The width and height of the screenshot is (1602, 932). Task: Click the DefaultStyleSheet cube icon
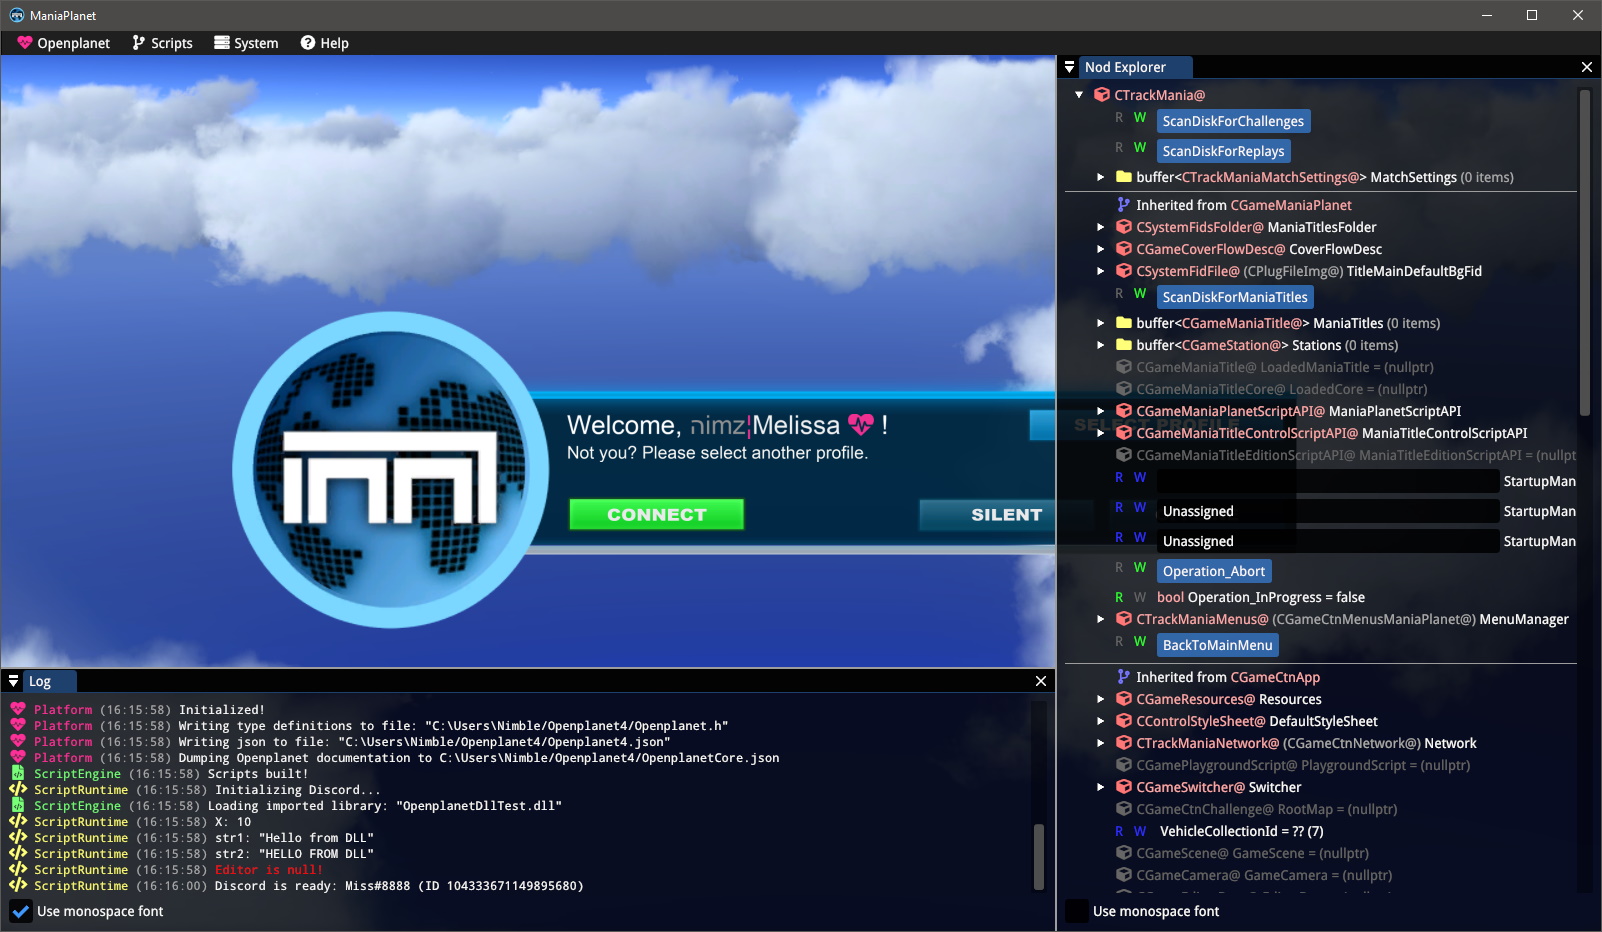point(1123,721)
